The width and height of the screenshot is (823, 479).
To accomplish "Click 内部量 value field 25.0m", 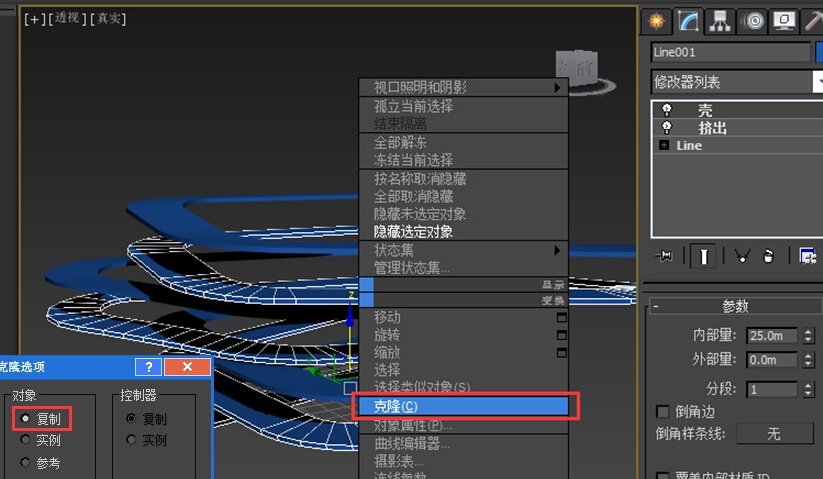I will point(773,335).
